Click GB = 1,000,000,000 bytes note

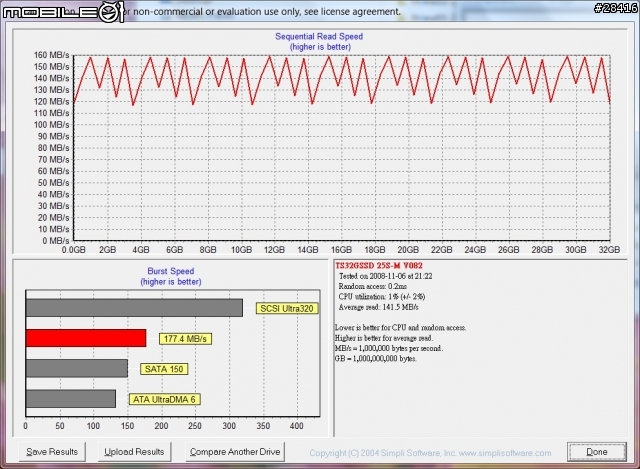pos(376,359)
